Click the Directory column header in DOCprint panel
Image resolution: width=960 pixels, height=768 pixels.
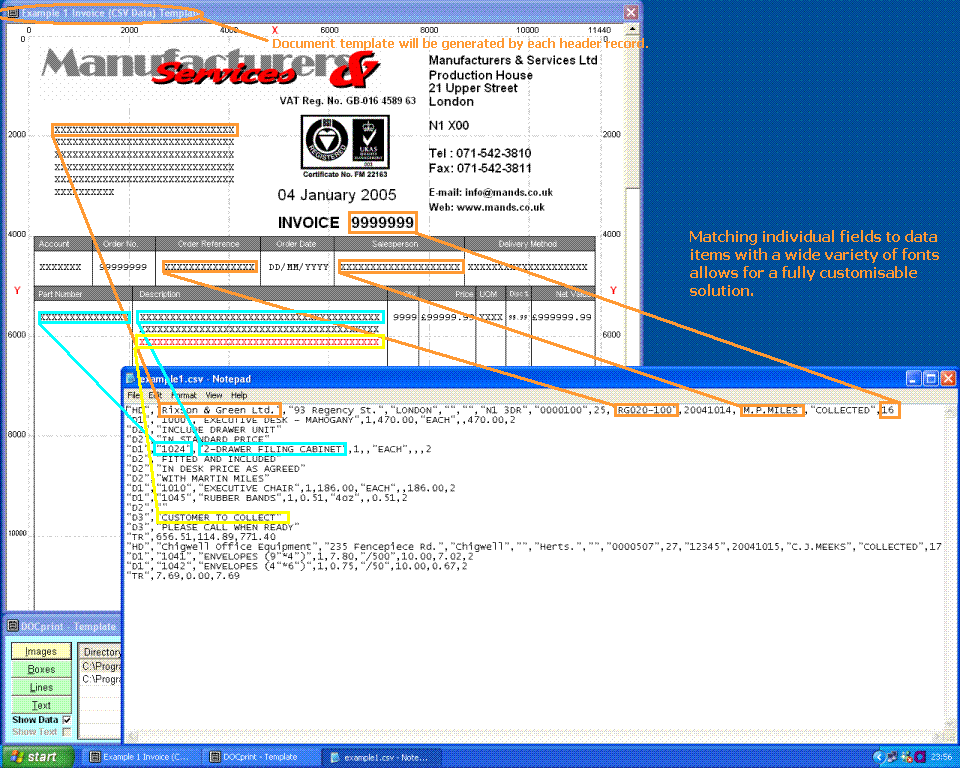(x=100, y=652)
